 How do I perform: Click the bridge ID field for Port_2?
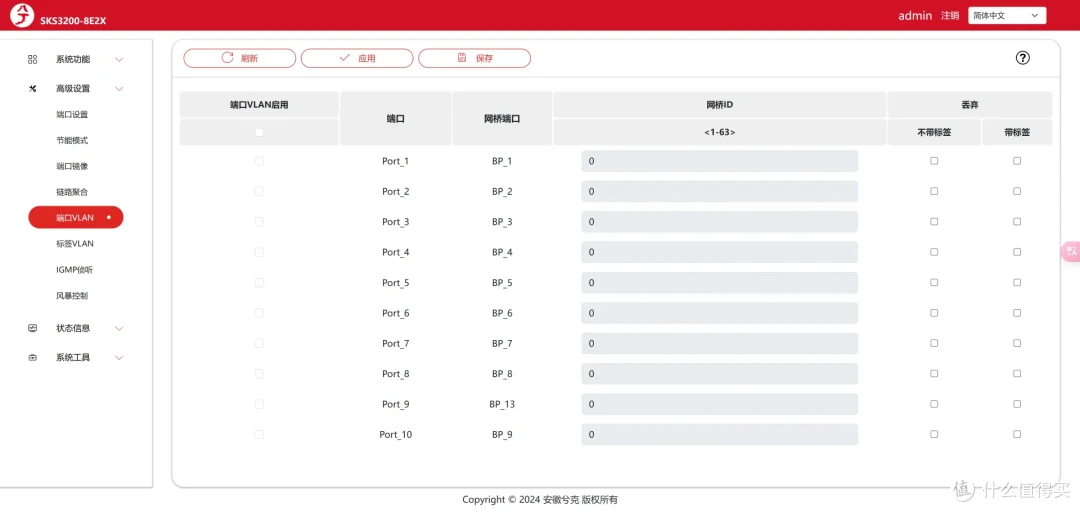pos(720,192)
